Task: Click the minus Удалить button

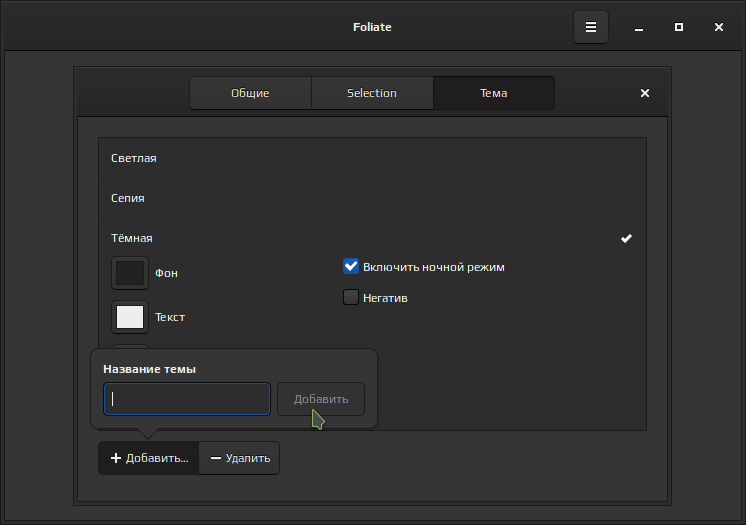Action: coord(240,458)
